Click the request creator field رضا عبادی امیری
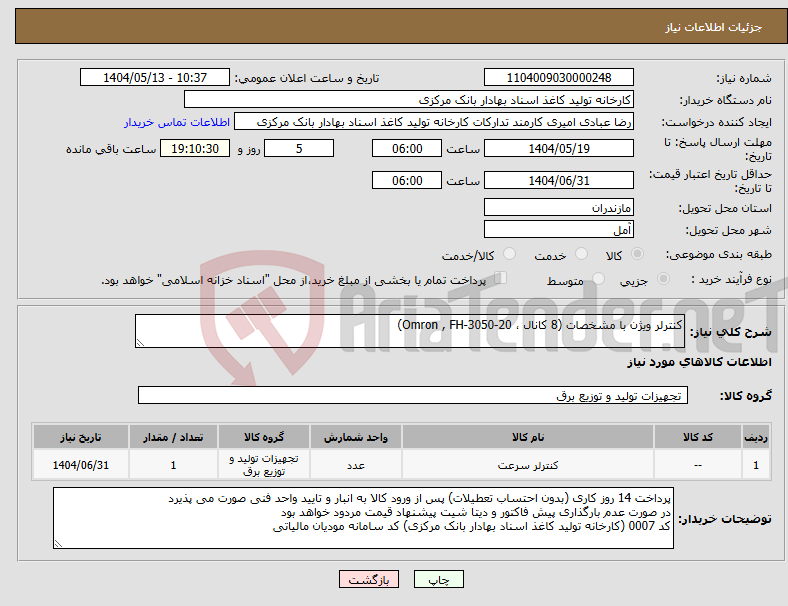This screenshot has width=788, height=606. 434,122
